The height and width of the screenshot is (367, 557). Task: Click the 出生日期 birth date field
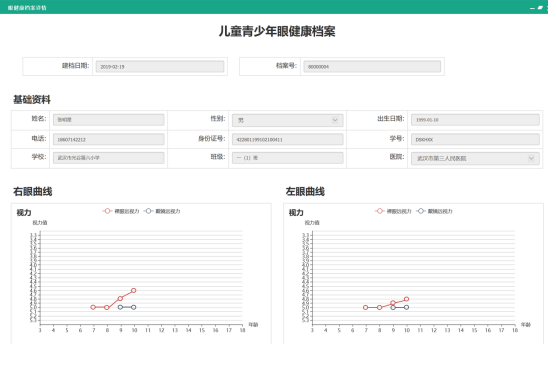[475, 120]
